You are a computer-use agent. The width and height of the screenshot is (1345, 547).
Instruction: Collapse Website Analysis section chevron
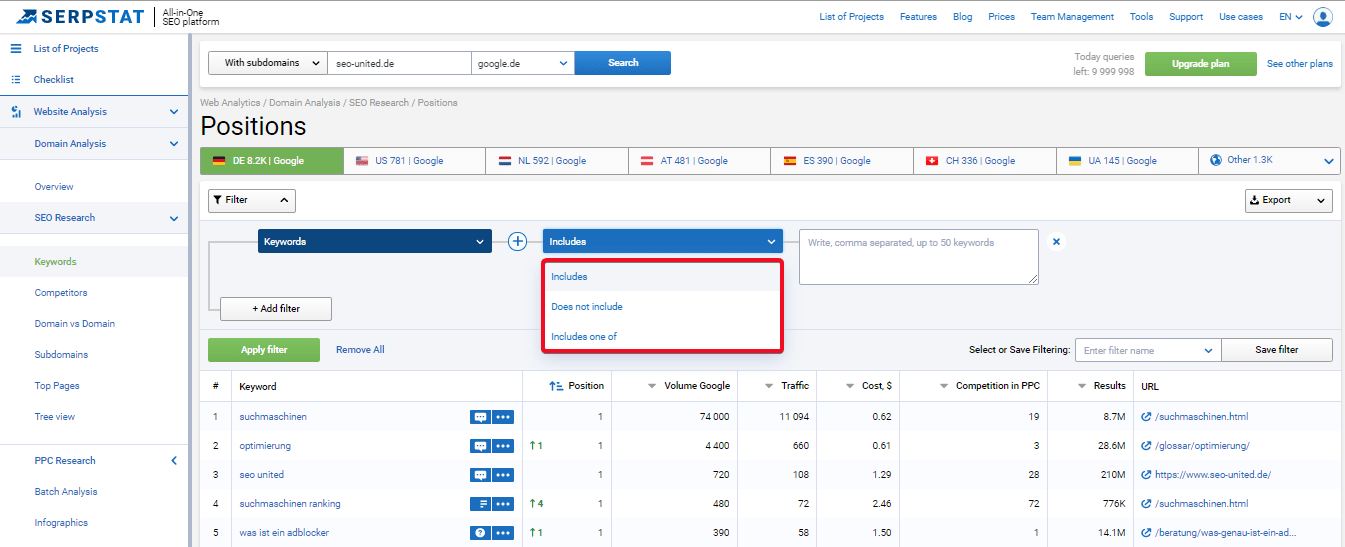[174, 112]
